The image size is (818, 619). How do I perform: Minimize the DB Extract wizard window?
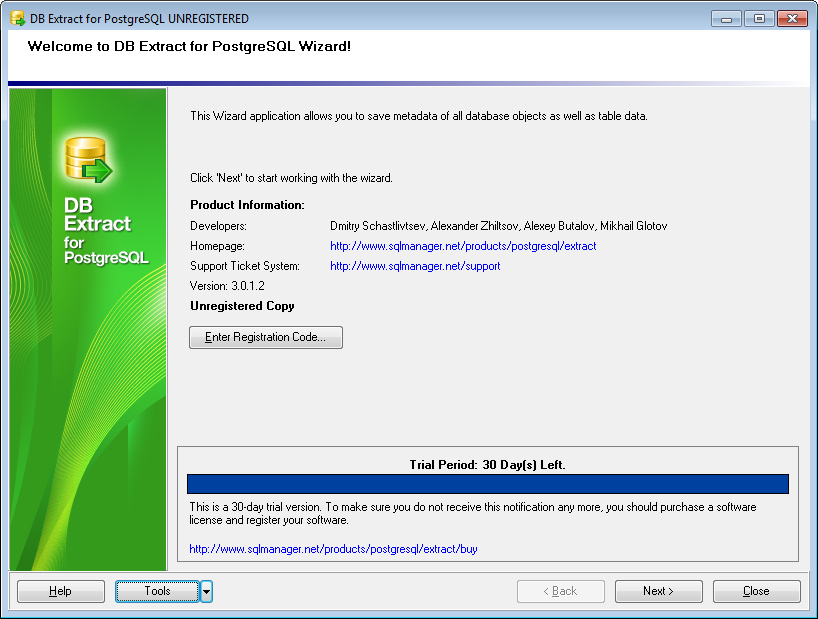[x=726, y=18]
